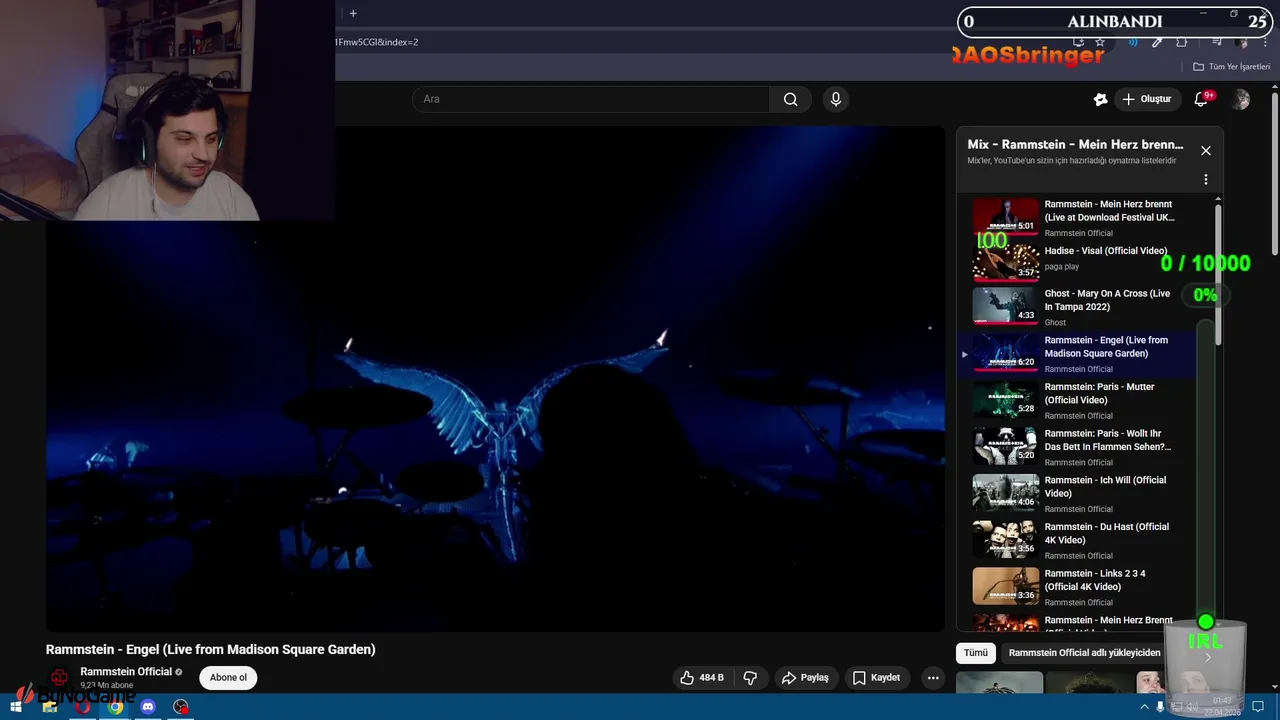Open the browser media control icon
The height and width of the screenshot is (720, 1280).
[1217, 42]
